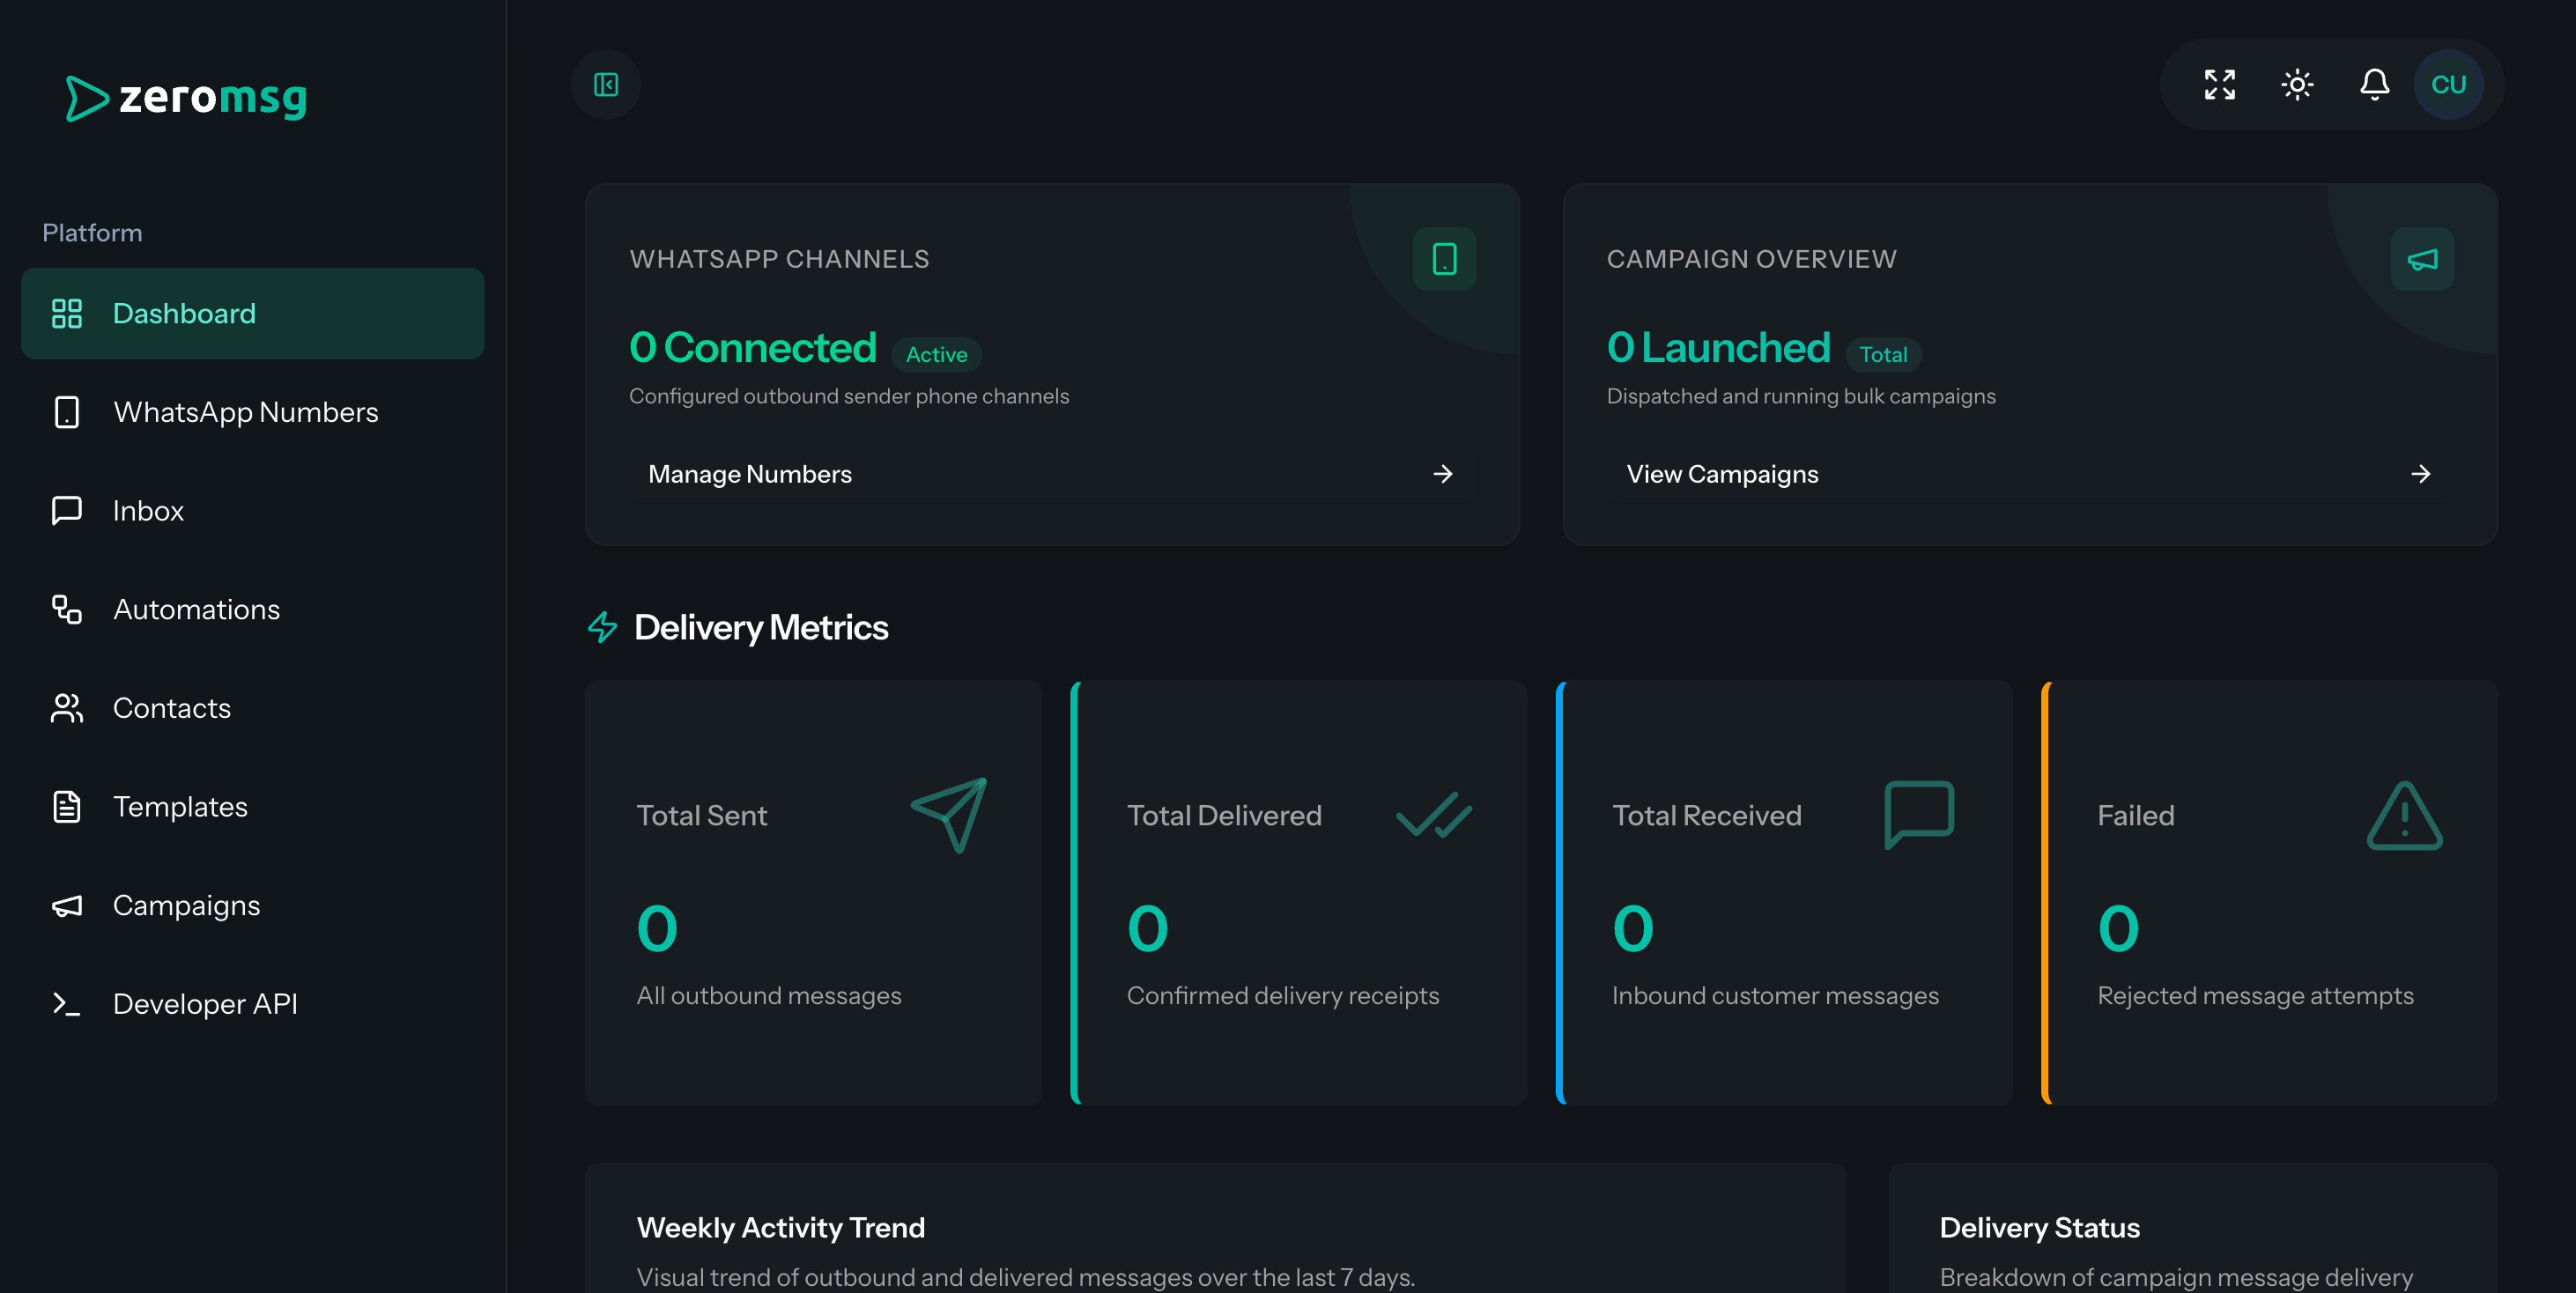
Task: Click arrow in View Campaigns row
Action: pos(2420,474)
